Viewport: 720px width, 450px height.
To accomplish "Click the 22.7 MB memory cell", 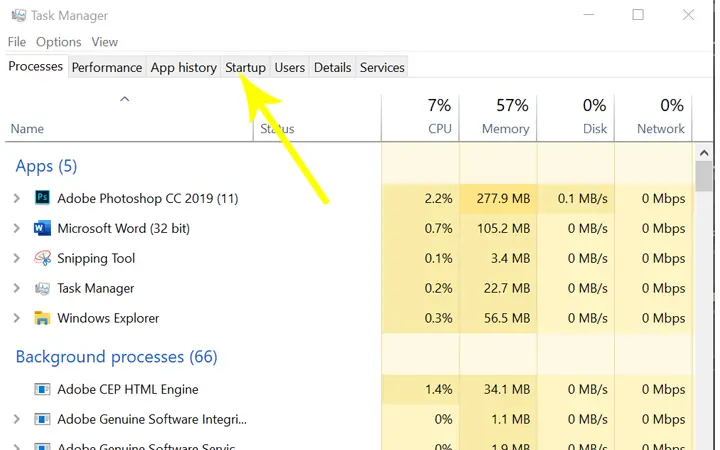I will [498, 288].
